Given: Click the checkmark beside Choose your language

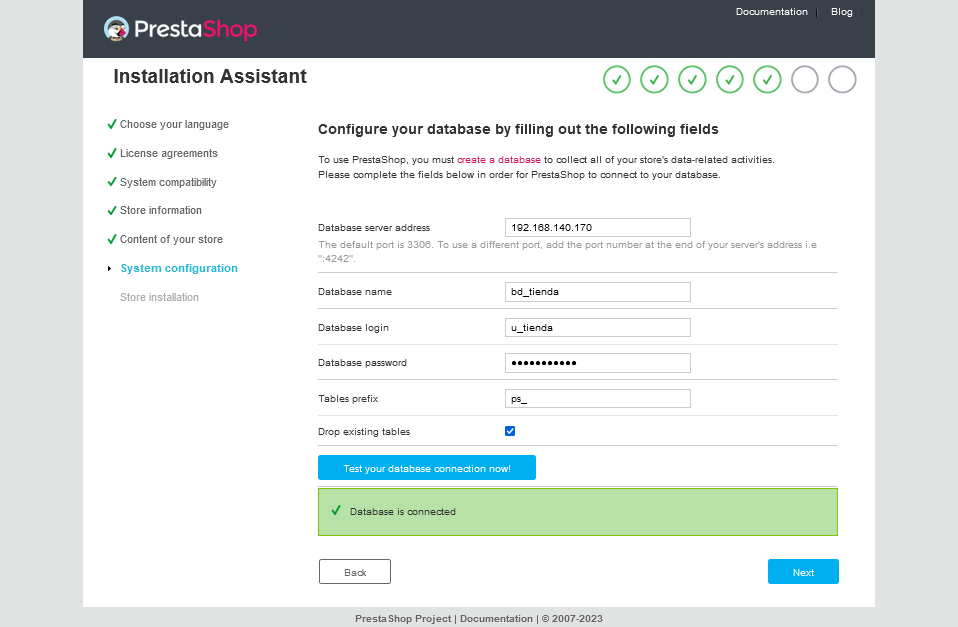Looking at the screenshot, I should 111,124.
